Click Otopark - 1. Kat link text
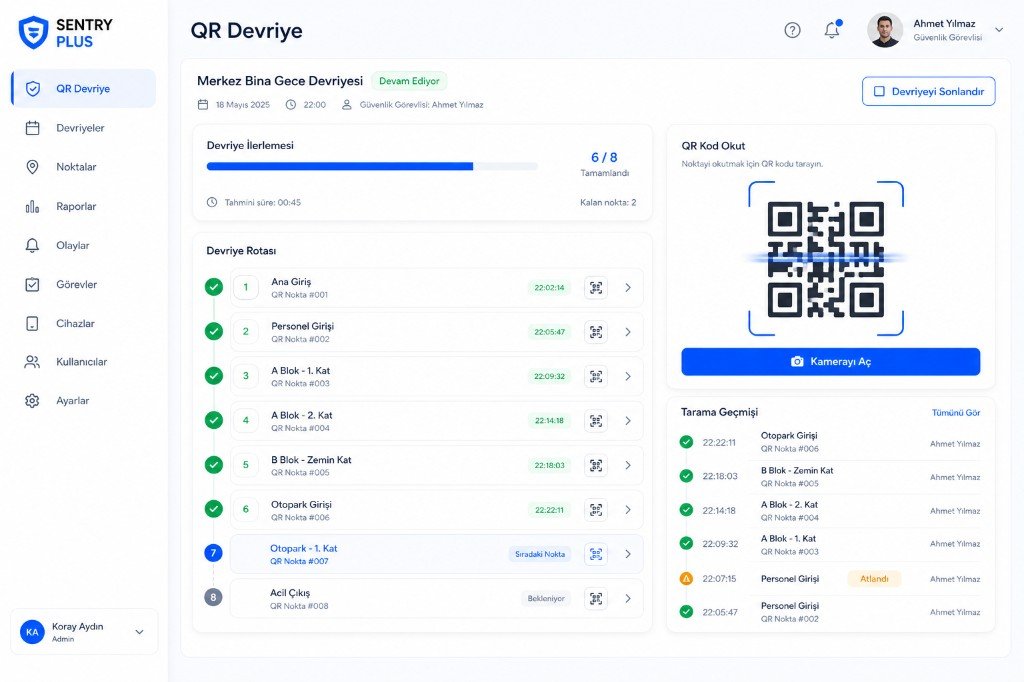Screen dimensions: 1024x682 tap(304, 548)
